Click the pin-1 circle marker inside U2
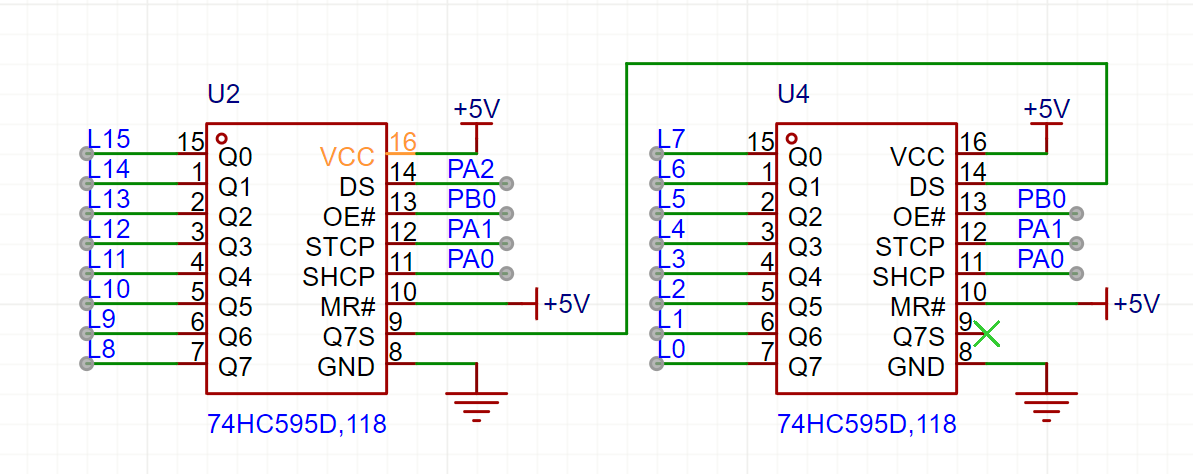This screenshot has height=474, width=1193. [x=222, y=138]
